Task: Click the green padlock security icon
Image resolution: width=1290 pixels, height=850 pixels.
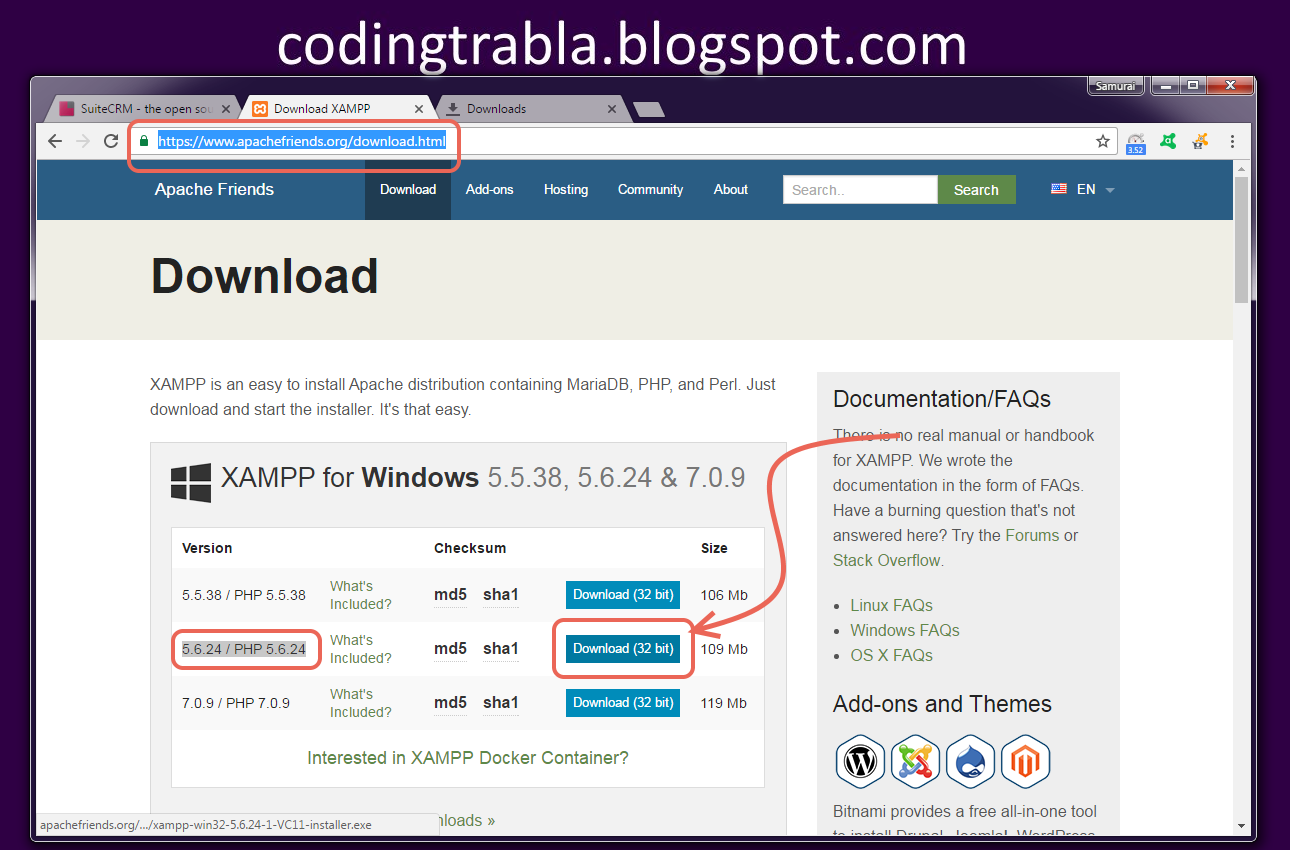Action: point(144,141)
